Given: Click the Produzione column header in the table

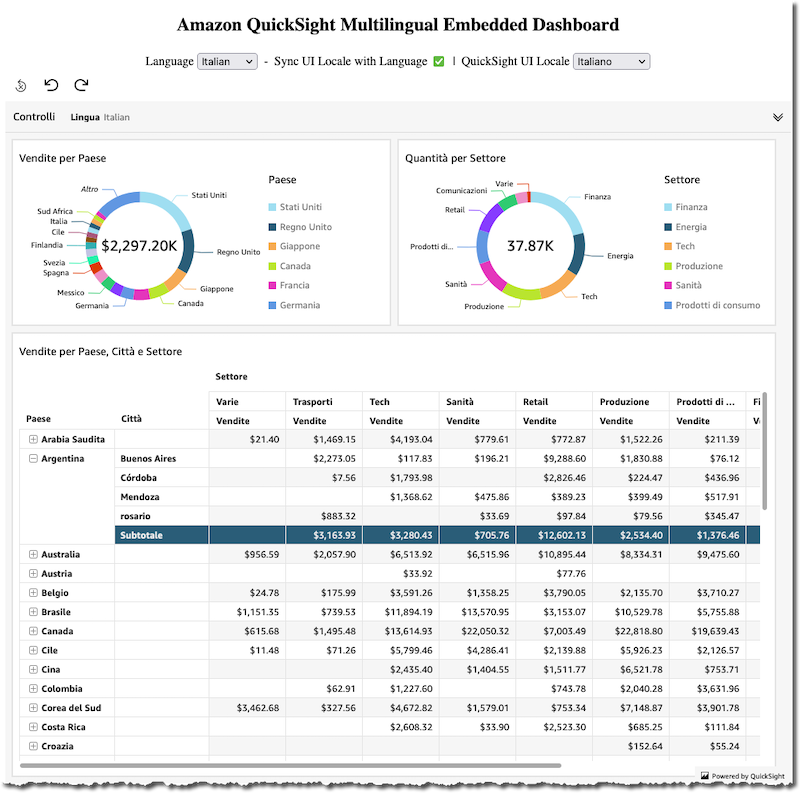Looking at the screenshot, I should 631,402.
